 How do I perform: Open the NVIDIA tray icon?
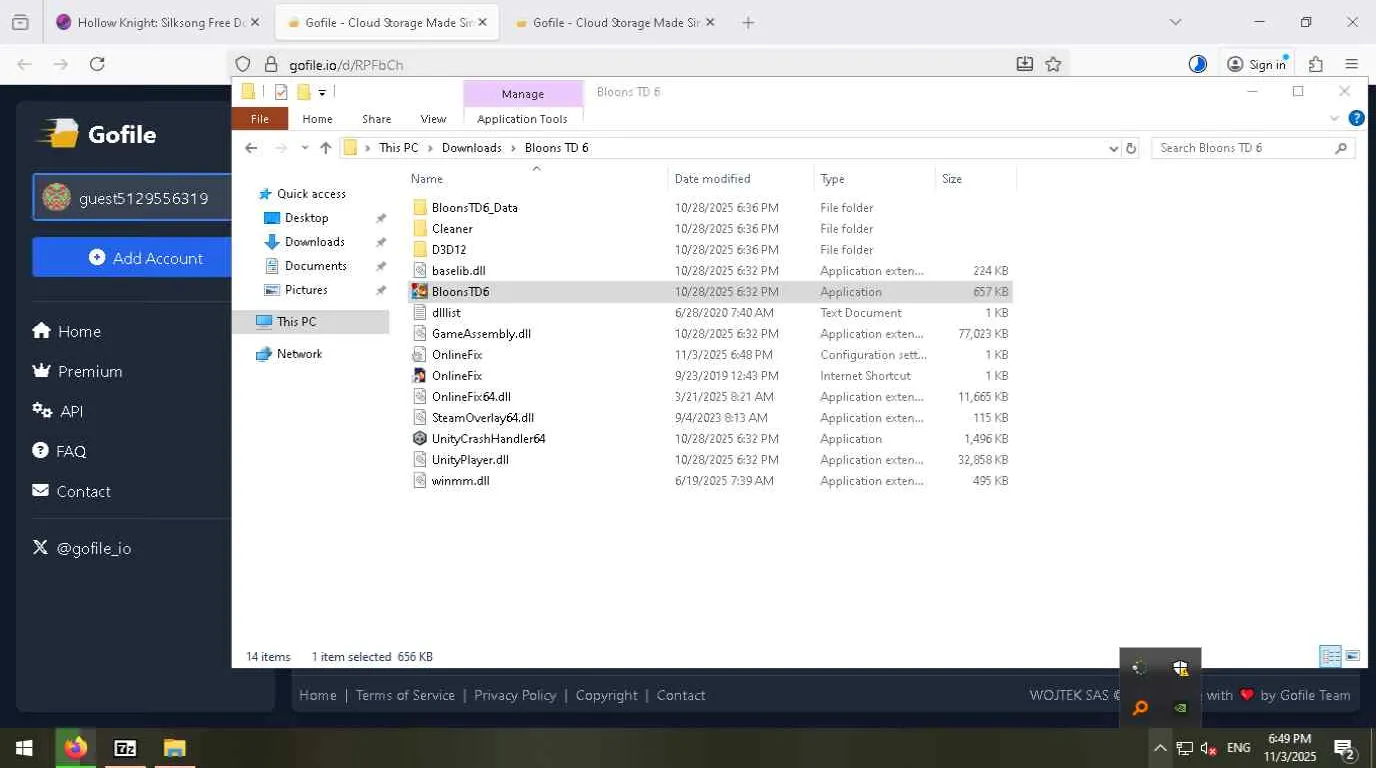click(1180, 708)
